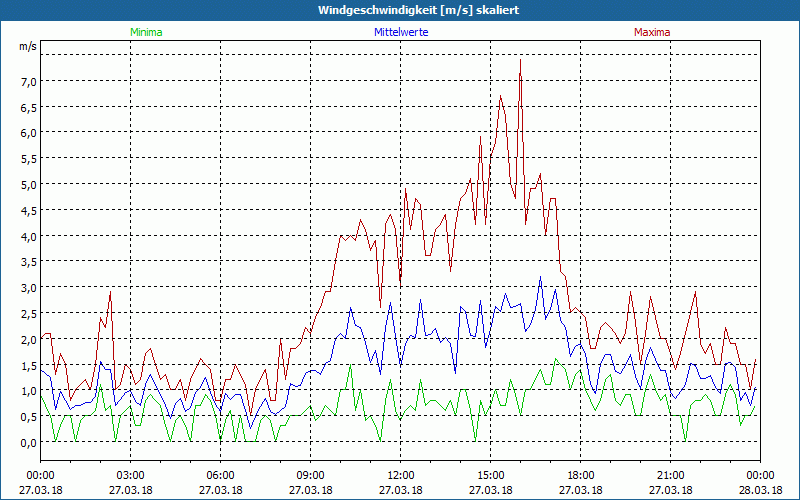Click the 'm/s' axis unit label
800x500 pixels.
(x=28, y=46)
